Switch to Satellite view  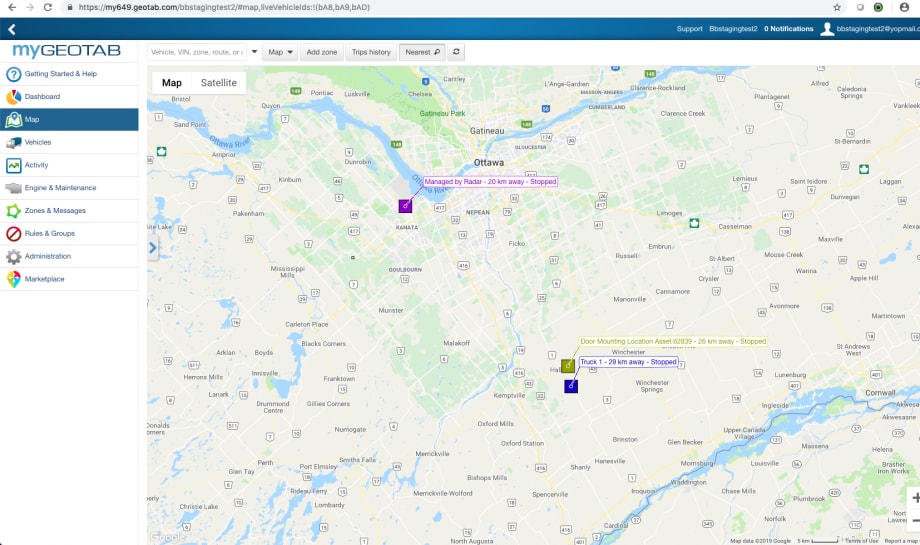pyautogui.click(x=218, y=83)
